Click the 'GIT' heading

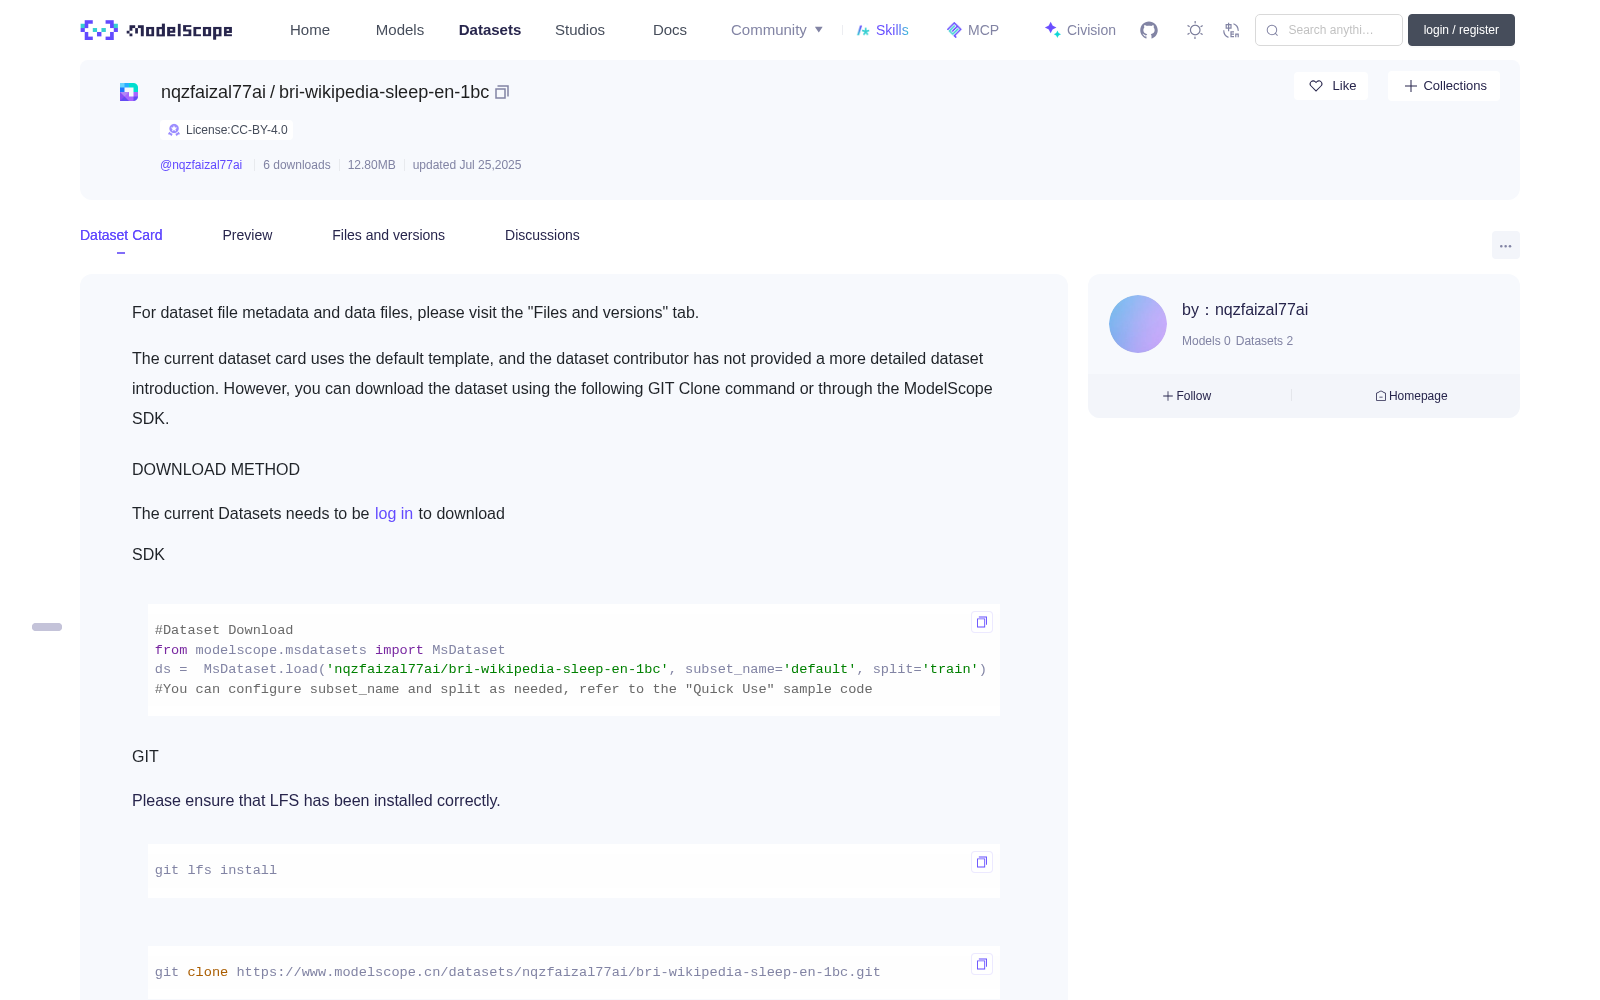coord(145,757)
